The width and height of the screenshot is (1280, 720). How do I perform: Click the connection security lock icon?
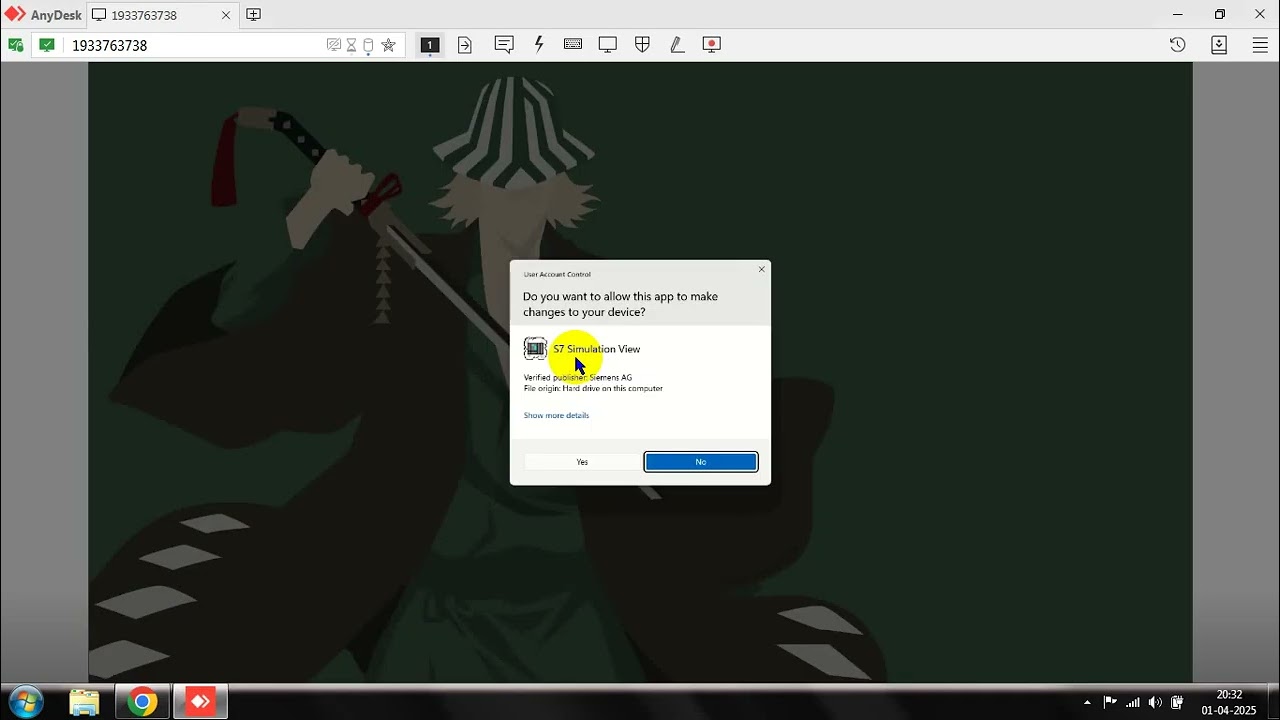[15, 45]
